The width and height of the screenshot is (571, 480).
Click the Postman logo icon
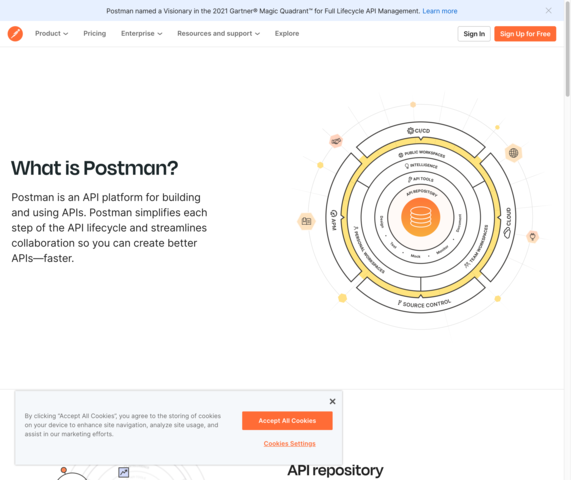coord(15,34)
